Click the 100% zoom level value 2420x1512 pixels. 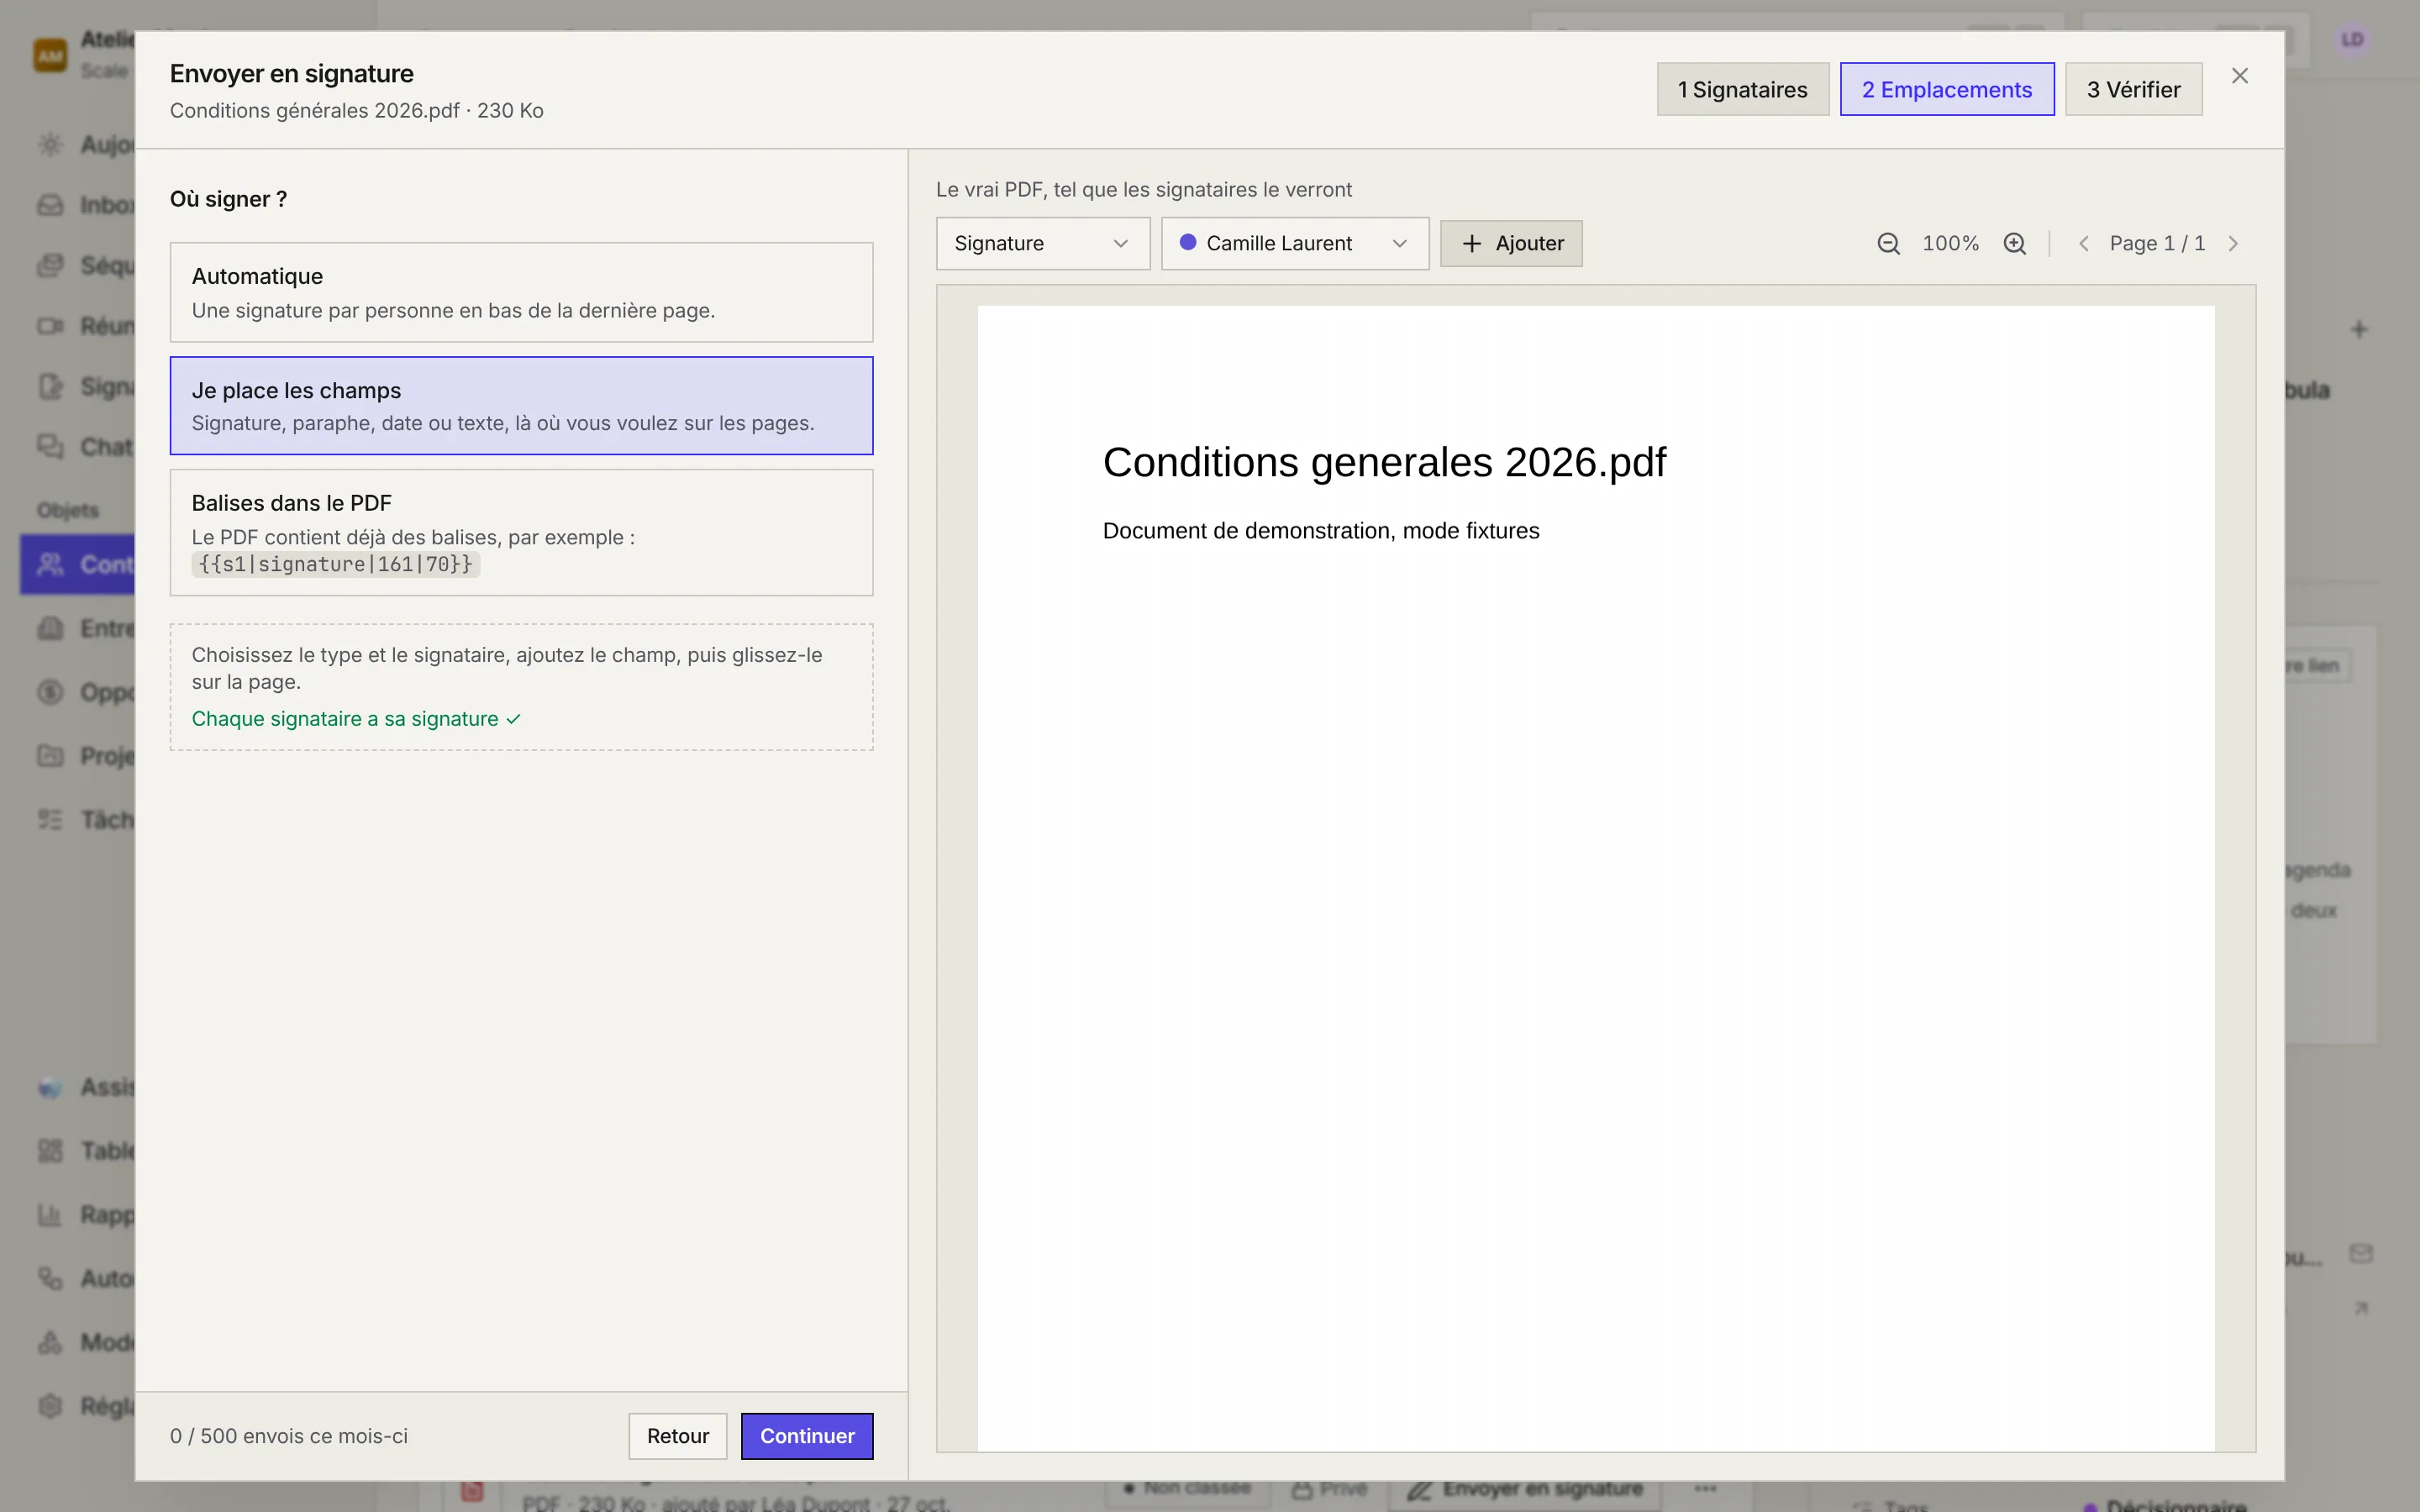pyautogui.click(x=1950, y=243)
